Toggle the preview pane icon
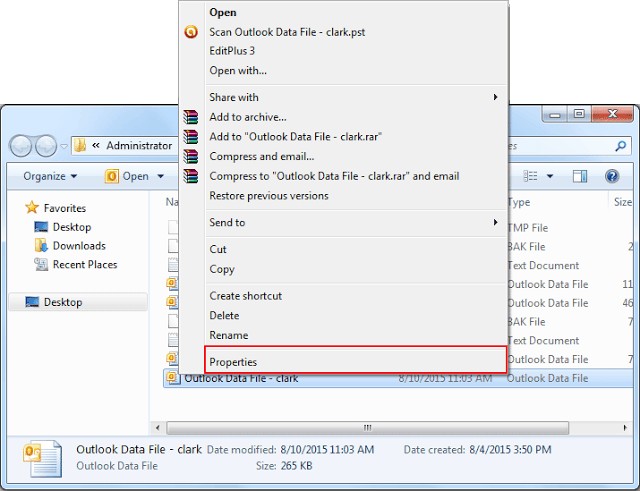This screenshot has width=640, height=491. click(580, 176)
